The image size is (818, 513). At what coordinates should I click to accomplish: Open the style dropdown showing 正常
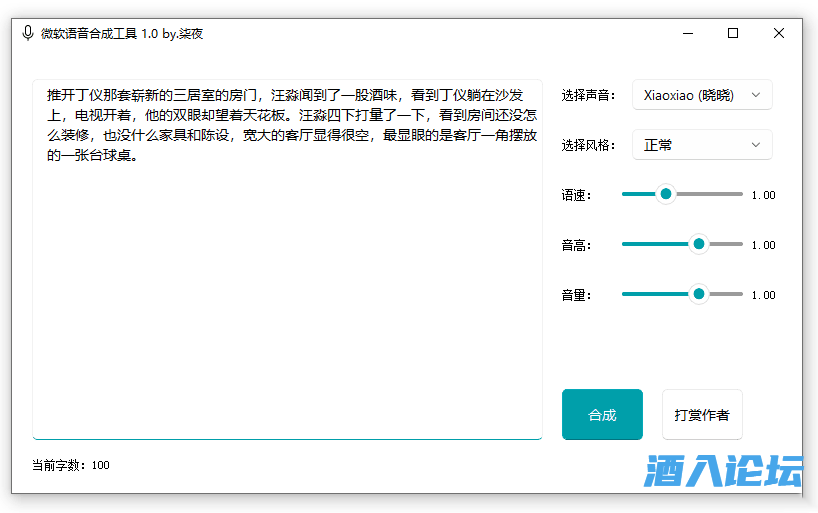pyautogui.click(x=702, y=145)
